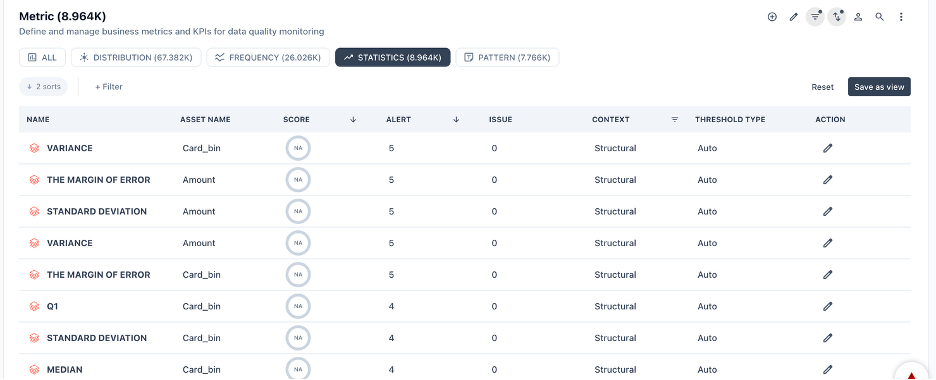Click the ASSET NAME column header
This screenshot has height=380, width=936.
click(x=205, y=119)
